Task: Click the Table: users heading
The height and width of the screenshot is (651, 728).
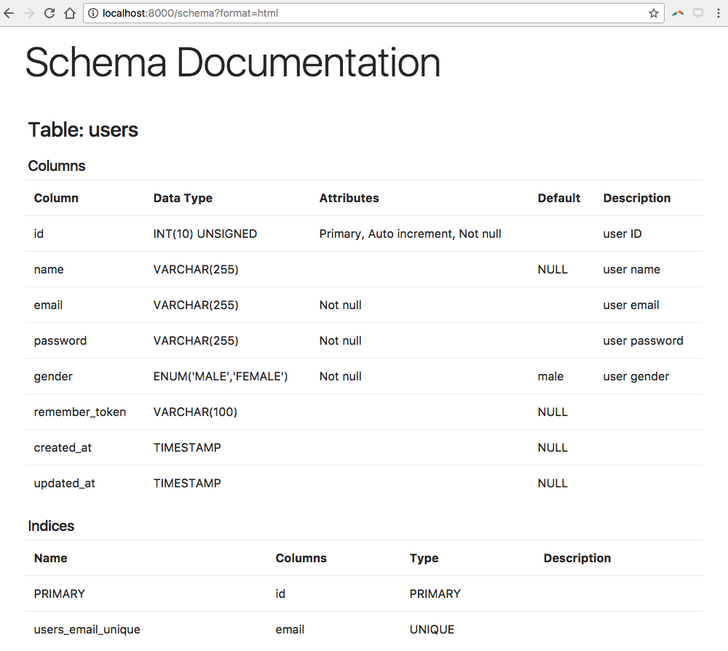Action: tap(83, 130)
